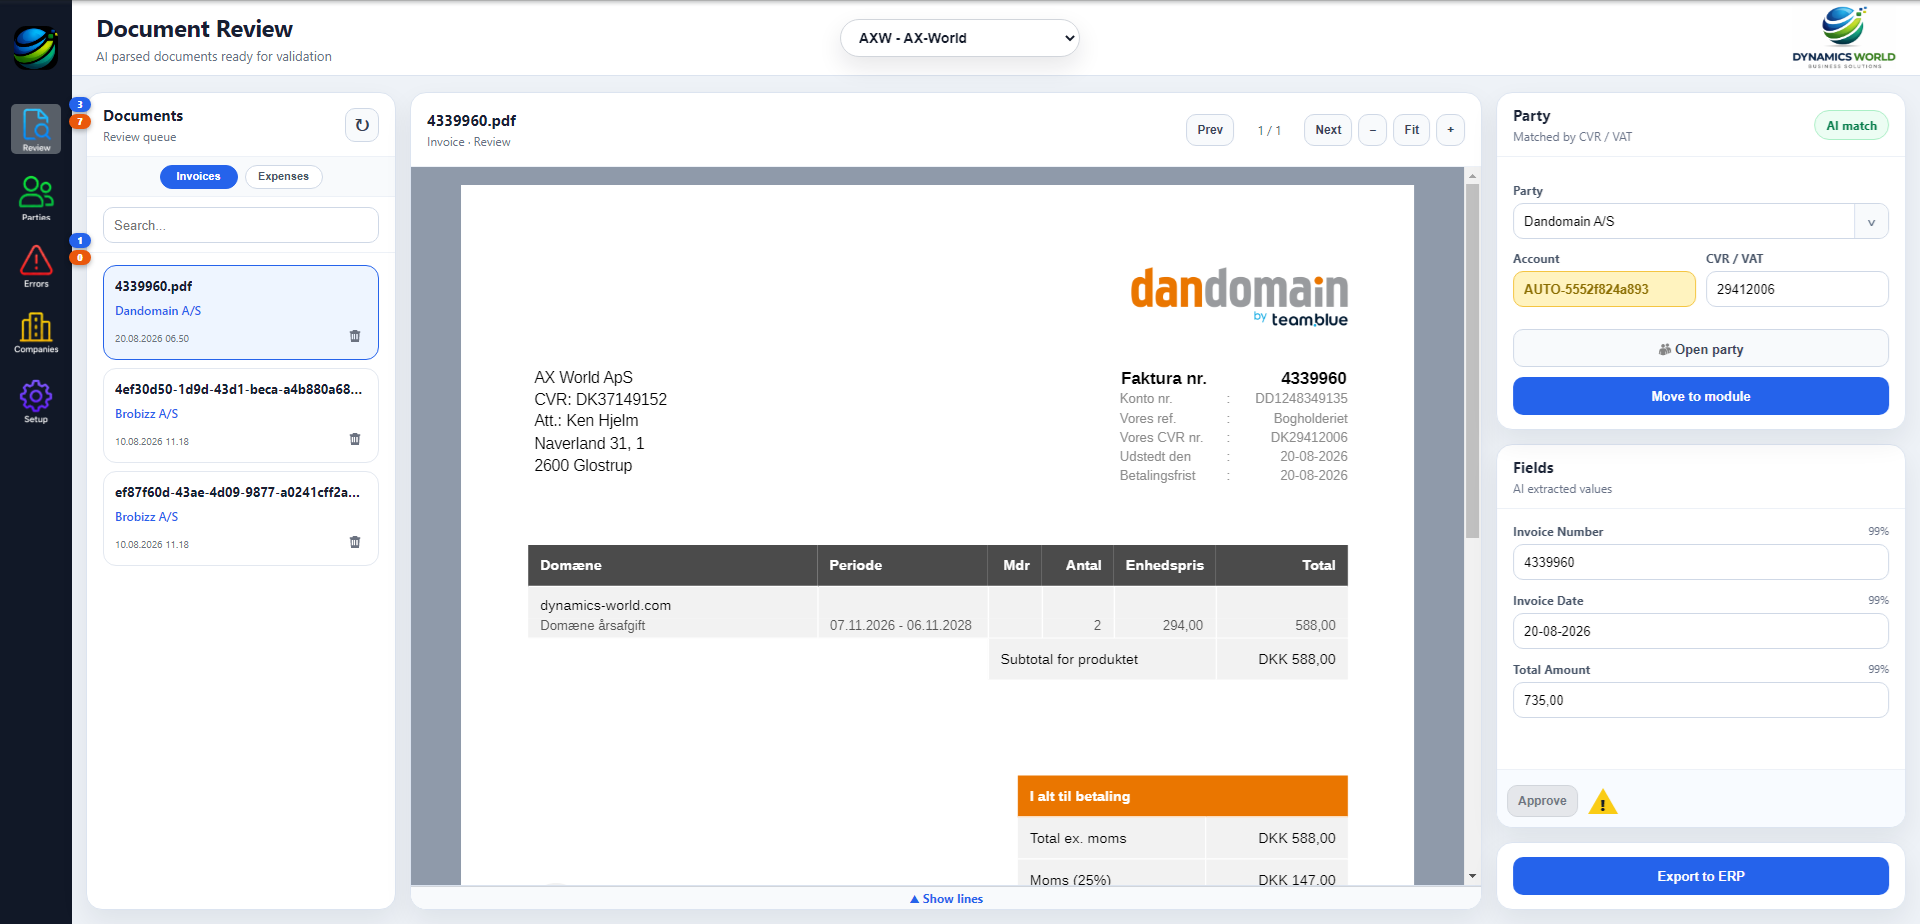Open the 4ef30d50-1d9d document card
The image size is (1920, 924).
click(241, 415)
